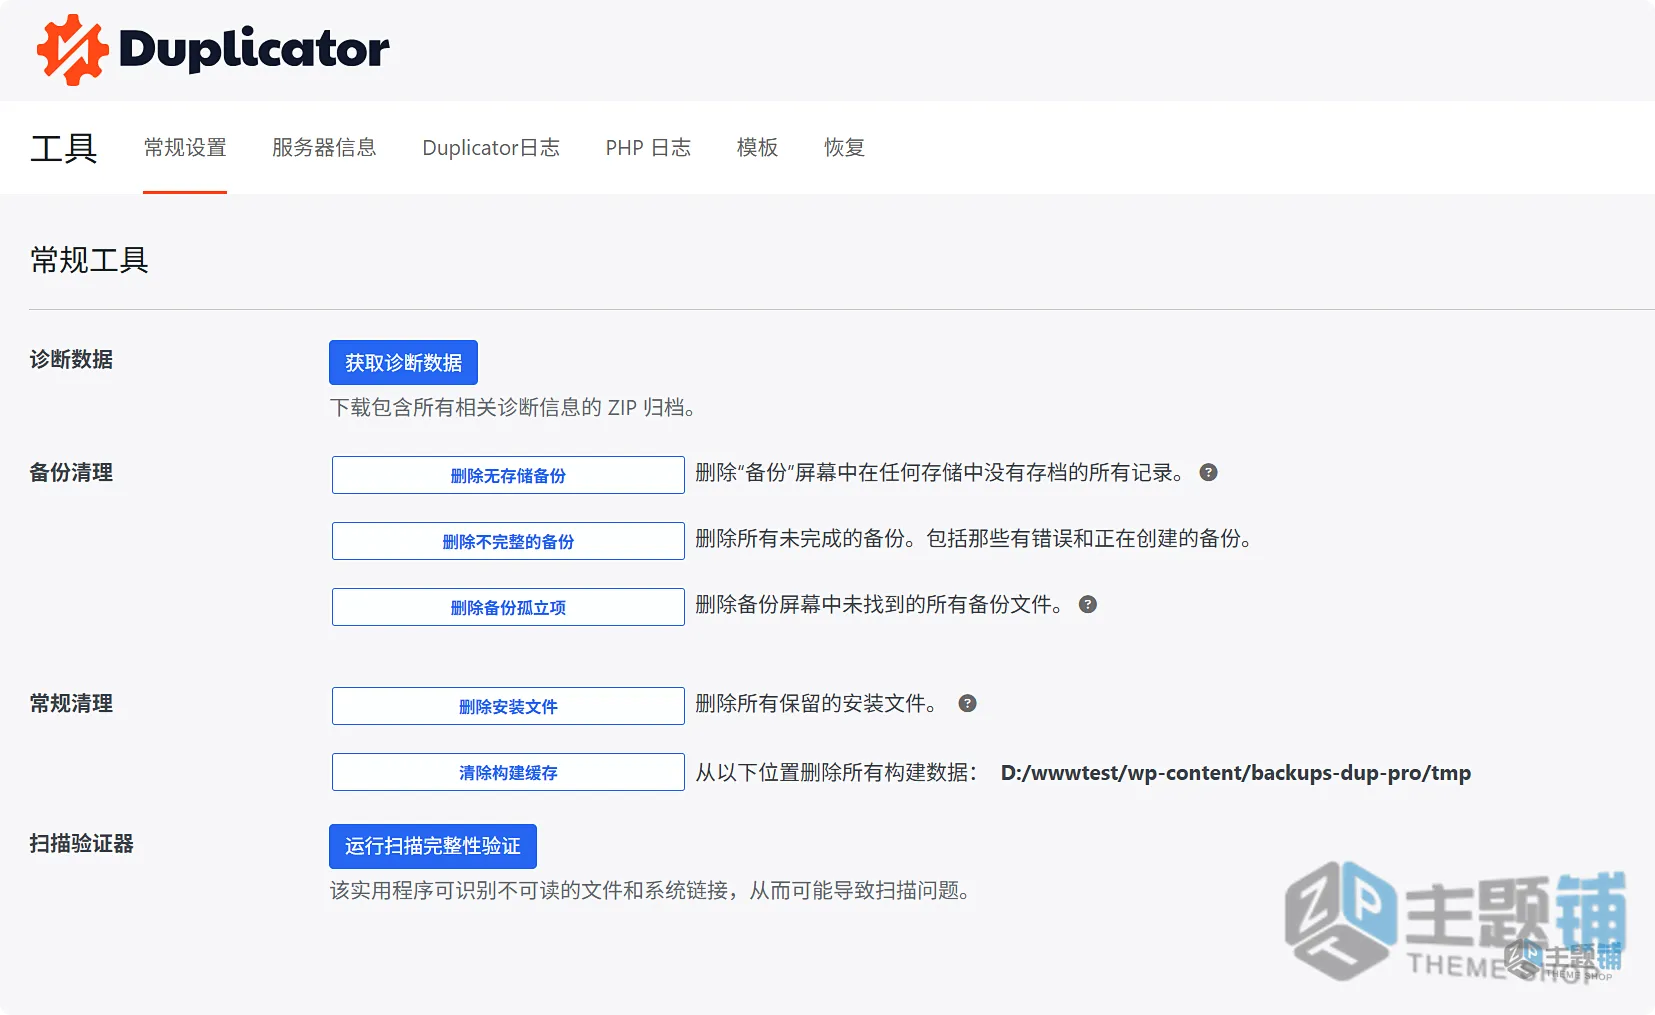1655x1015 pixels.
Task: Click the tmp path D:/wwwtest/wp-content/backups-dup-pro/tmp
Action: (x=1235, y=773)
